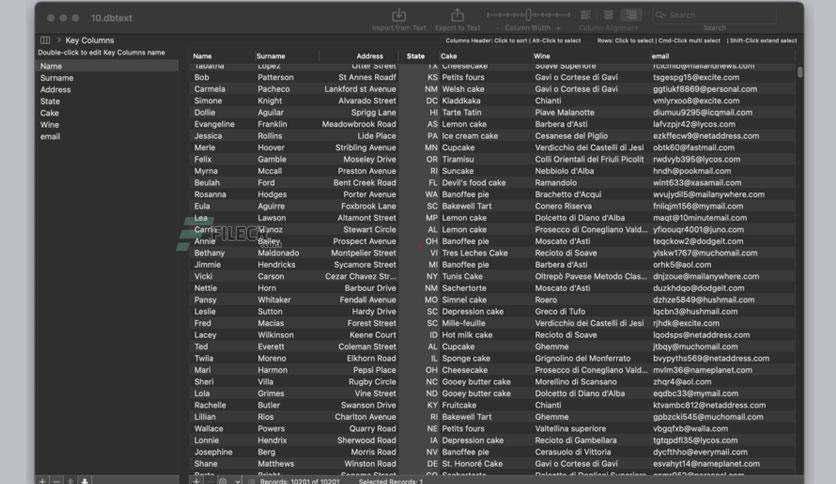
Task: Click the 'Tres Leches Cake' cell
Action: (x=475, y=253)
